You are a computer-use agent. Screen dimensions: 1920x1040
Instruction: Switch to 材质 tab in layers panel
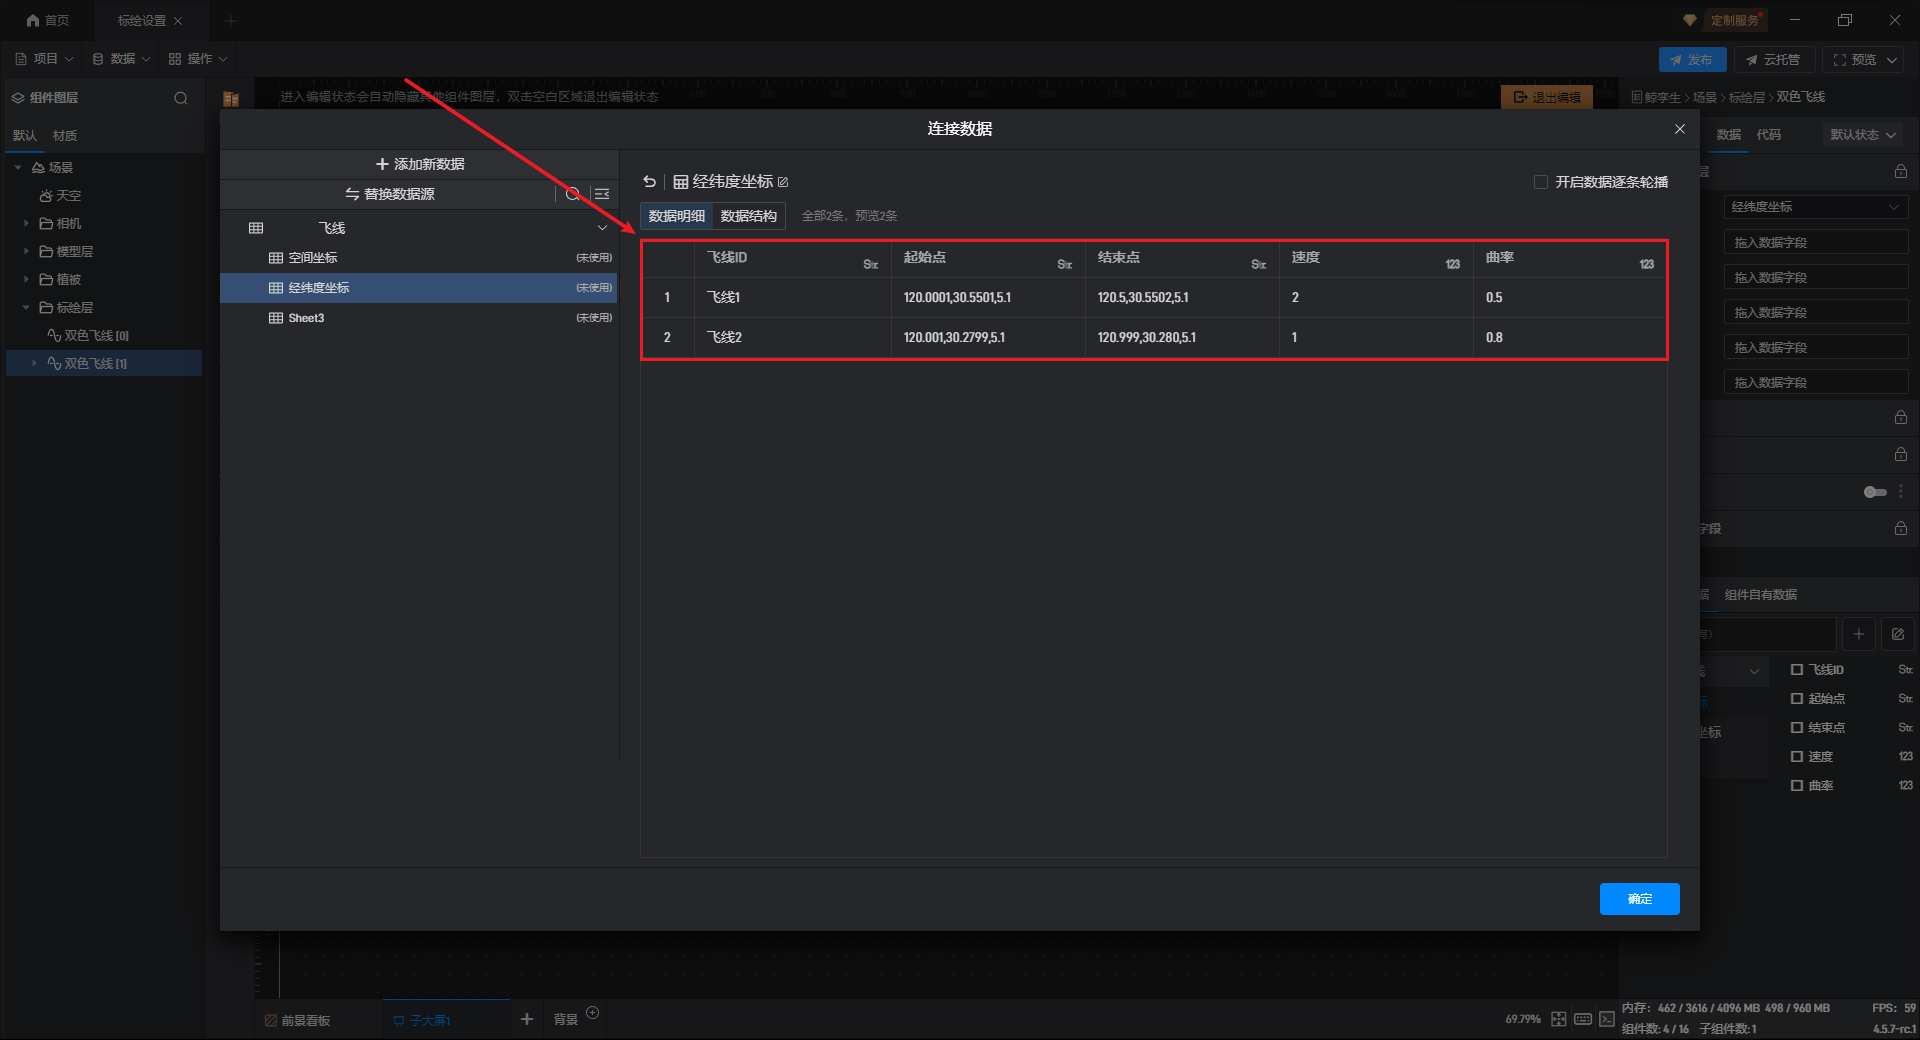point(65,136)
